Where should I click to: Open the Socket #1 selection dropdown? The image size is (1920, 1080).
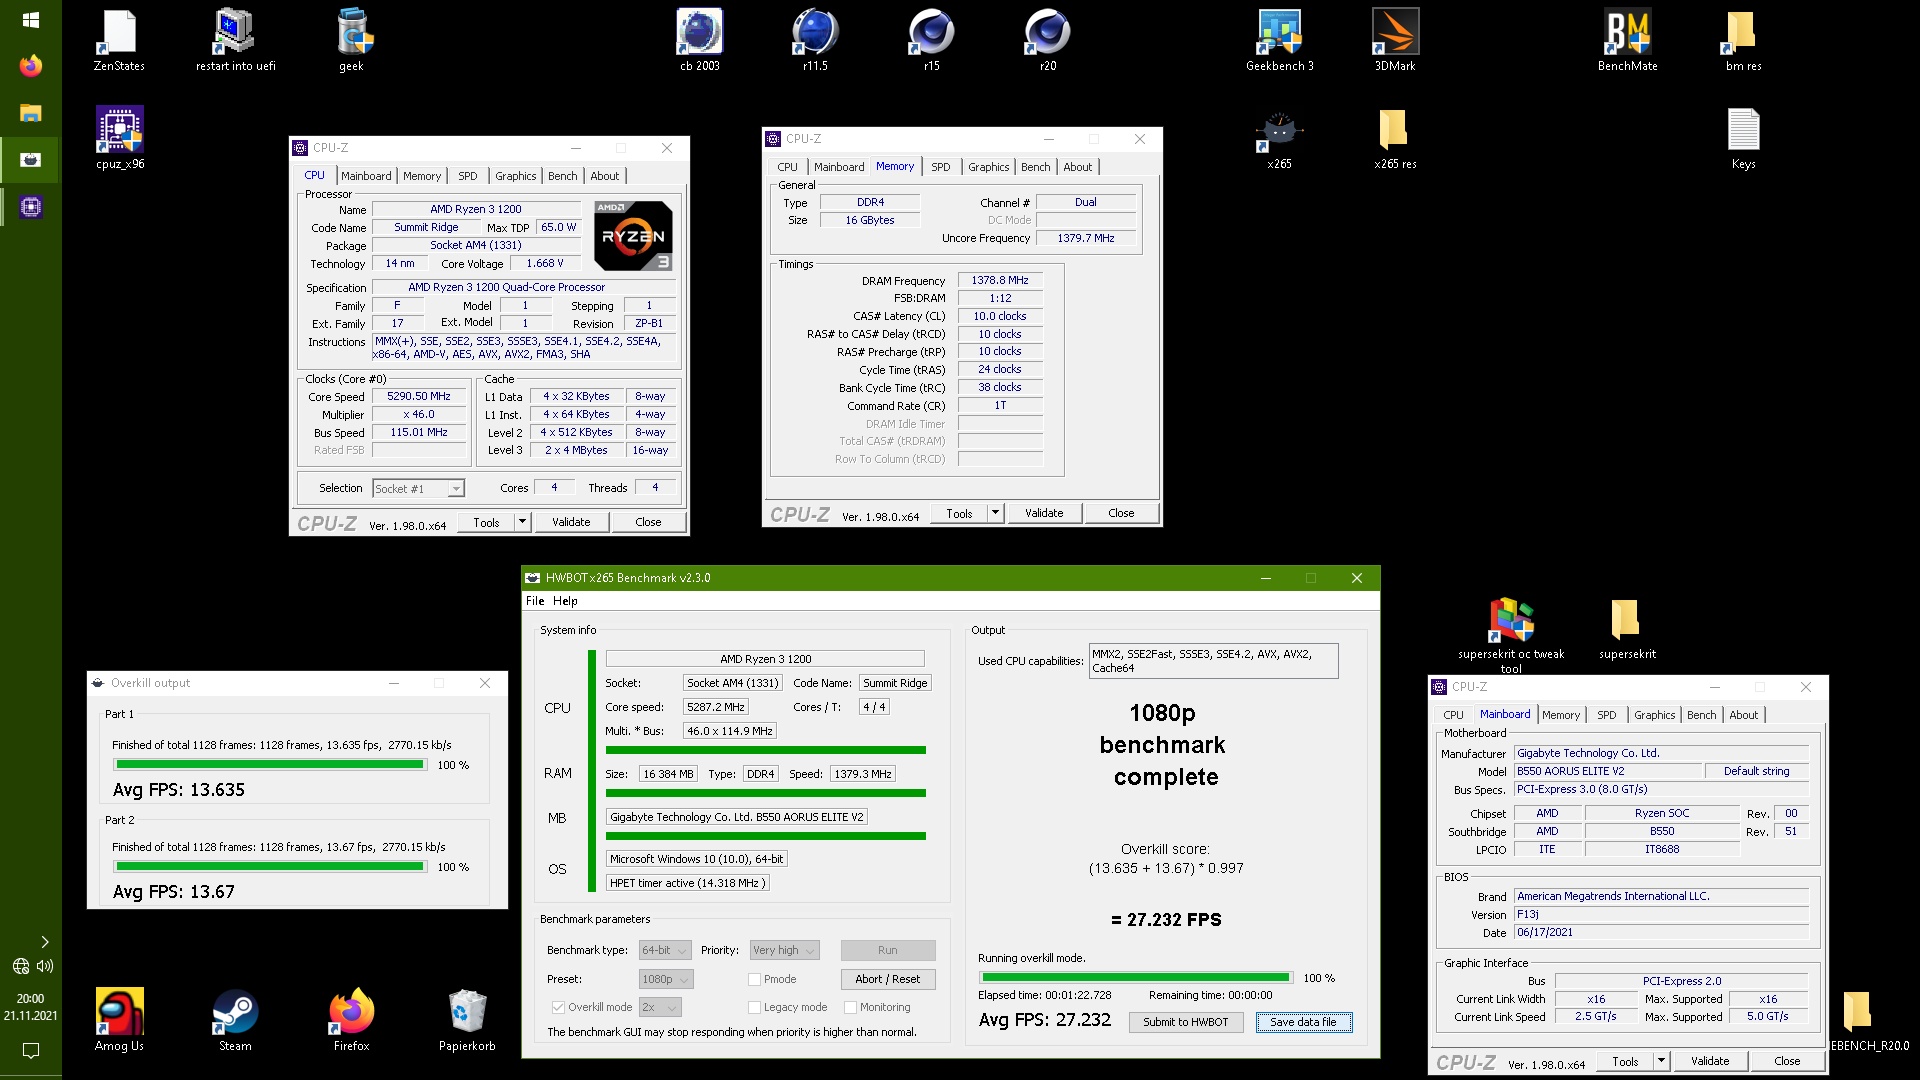(418, 488)
